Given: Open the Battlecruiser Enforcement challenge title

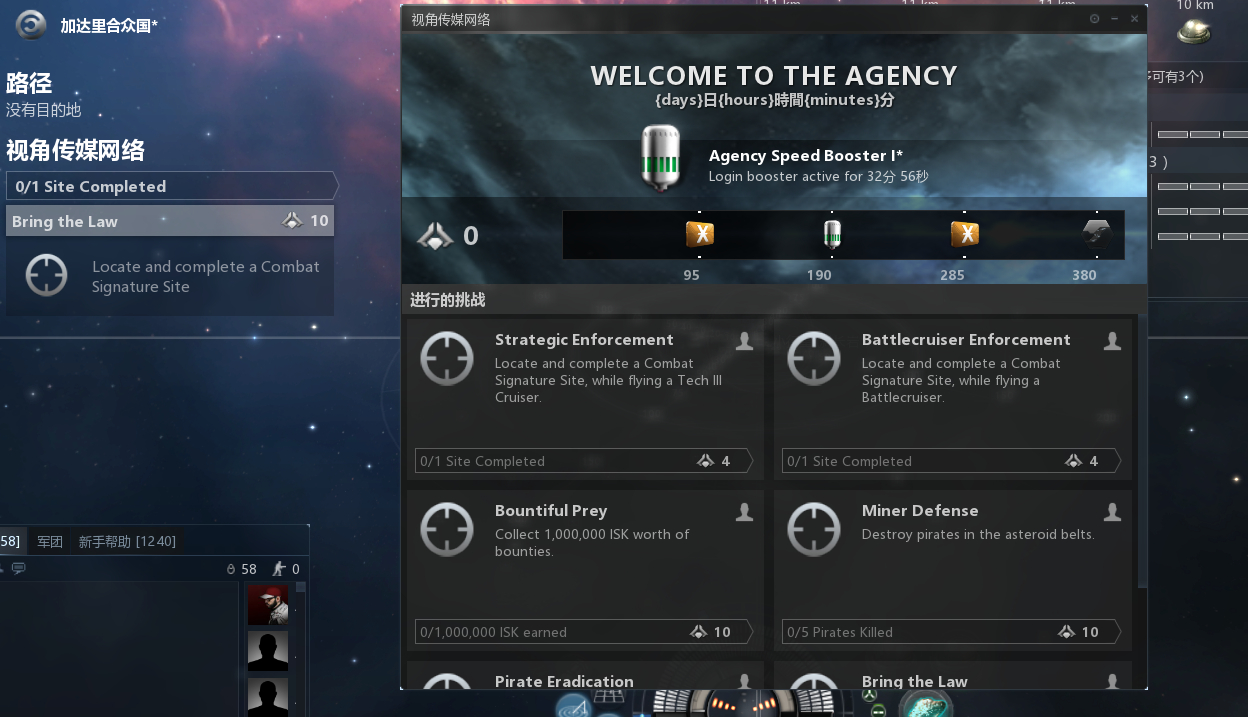Looking at the screenshot, I should (x=966, y=340).
